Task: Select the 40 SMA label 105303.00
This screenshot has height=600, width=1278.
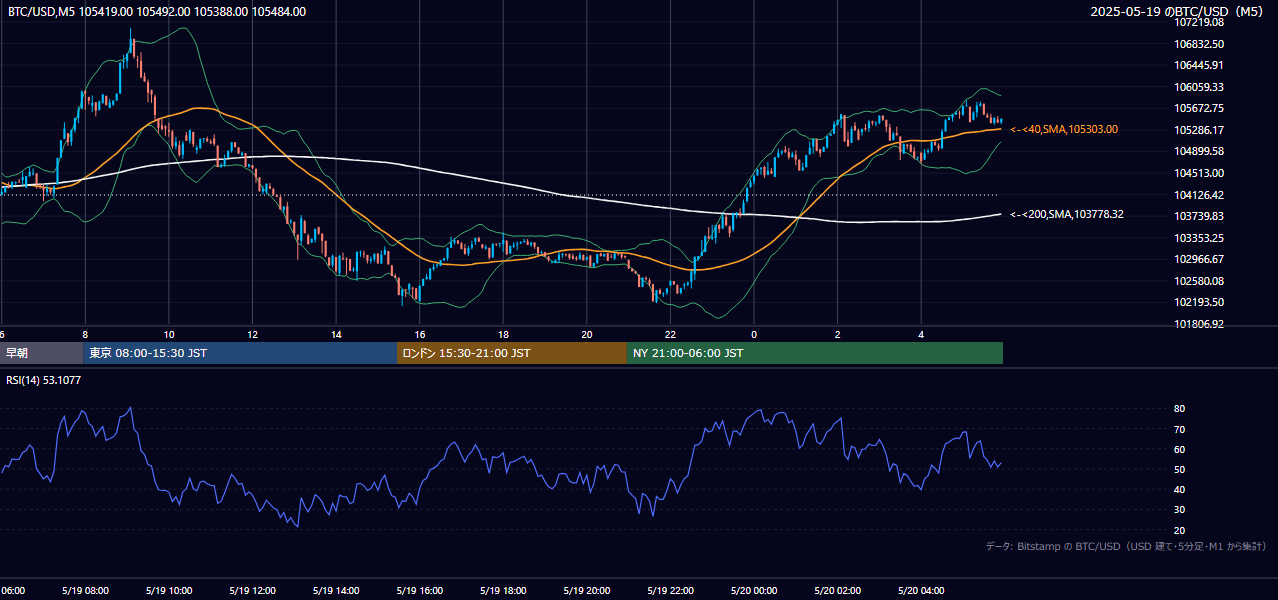Action: coord(1065,129)
